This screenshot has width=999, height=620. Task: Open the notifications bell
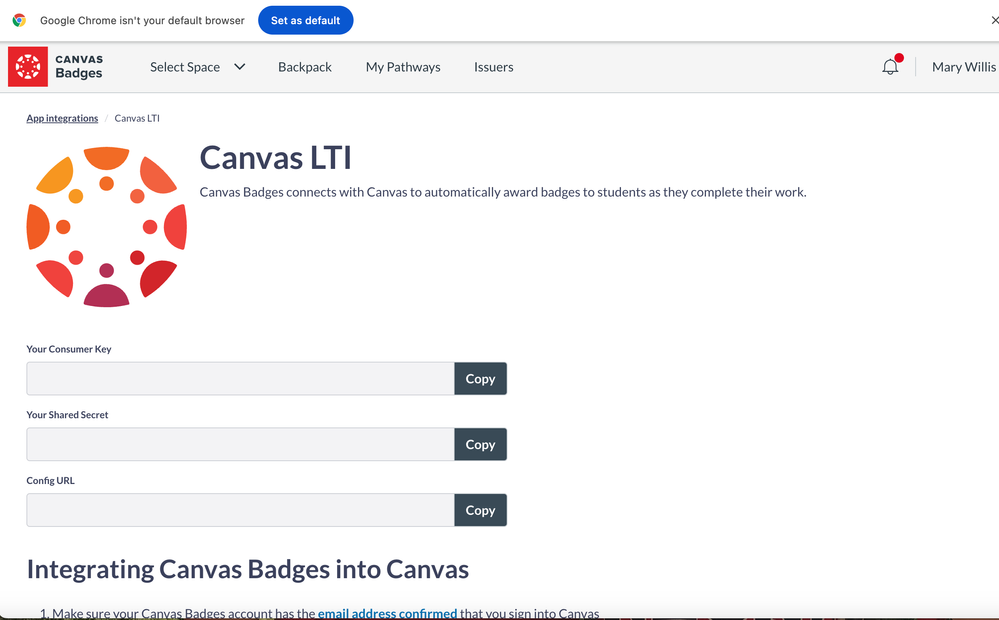890,67
